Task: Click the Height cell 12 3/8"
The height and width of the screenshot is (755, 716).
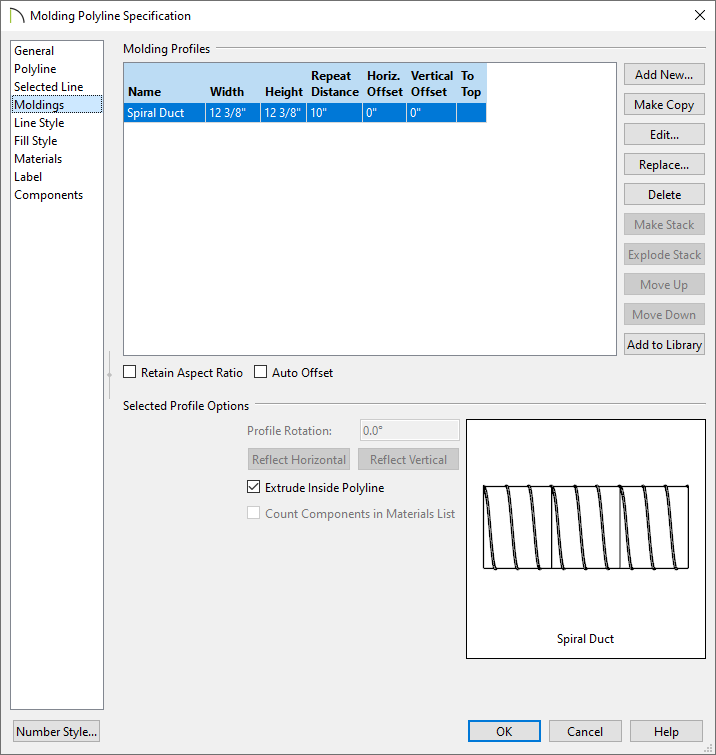Action: tap(284, 113)
